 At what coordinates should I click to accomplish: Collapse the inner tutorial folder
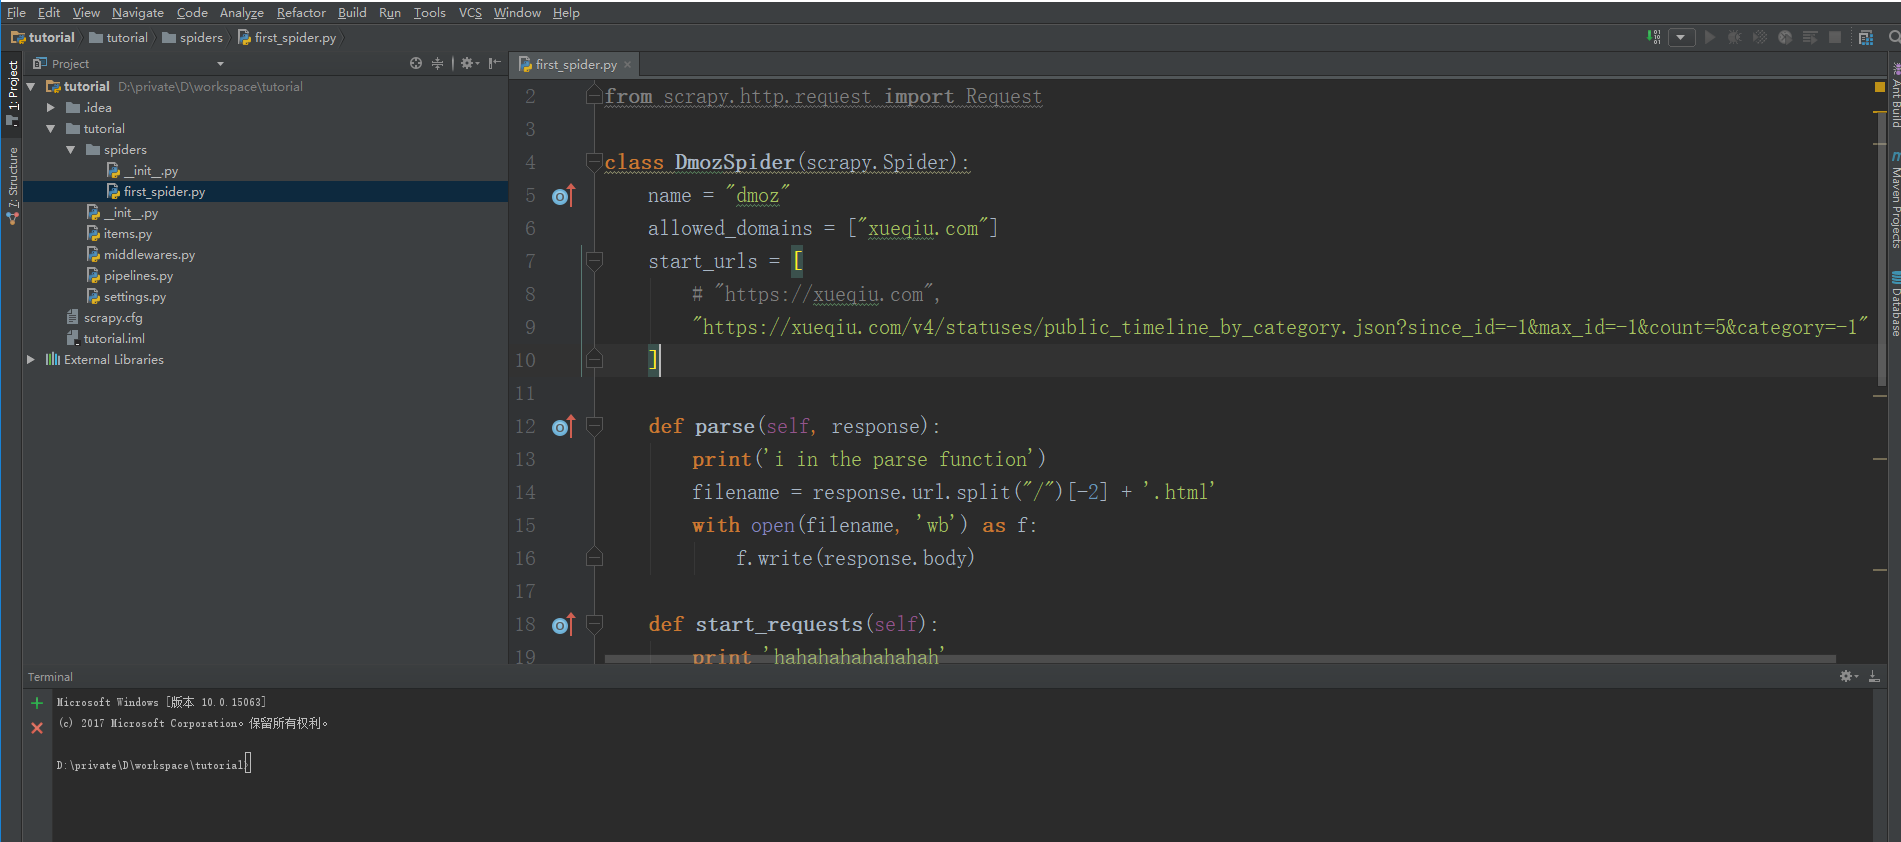click(x=51, y=129)
